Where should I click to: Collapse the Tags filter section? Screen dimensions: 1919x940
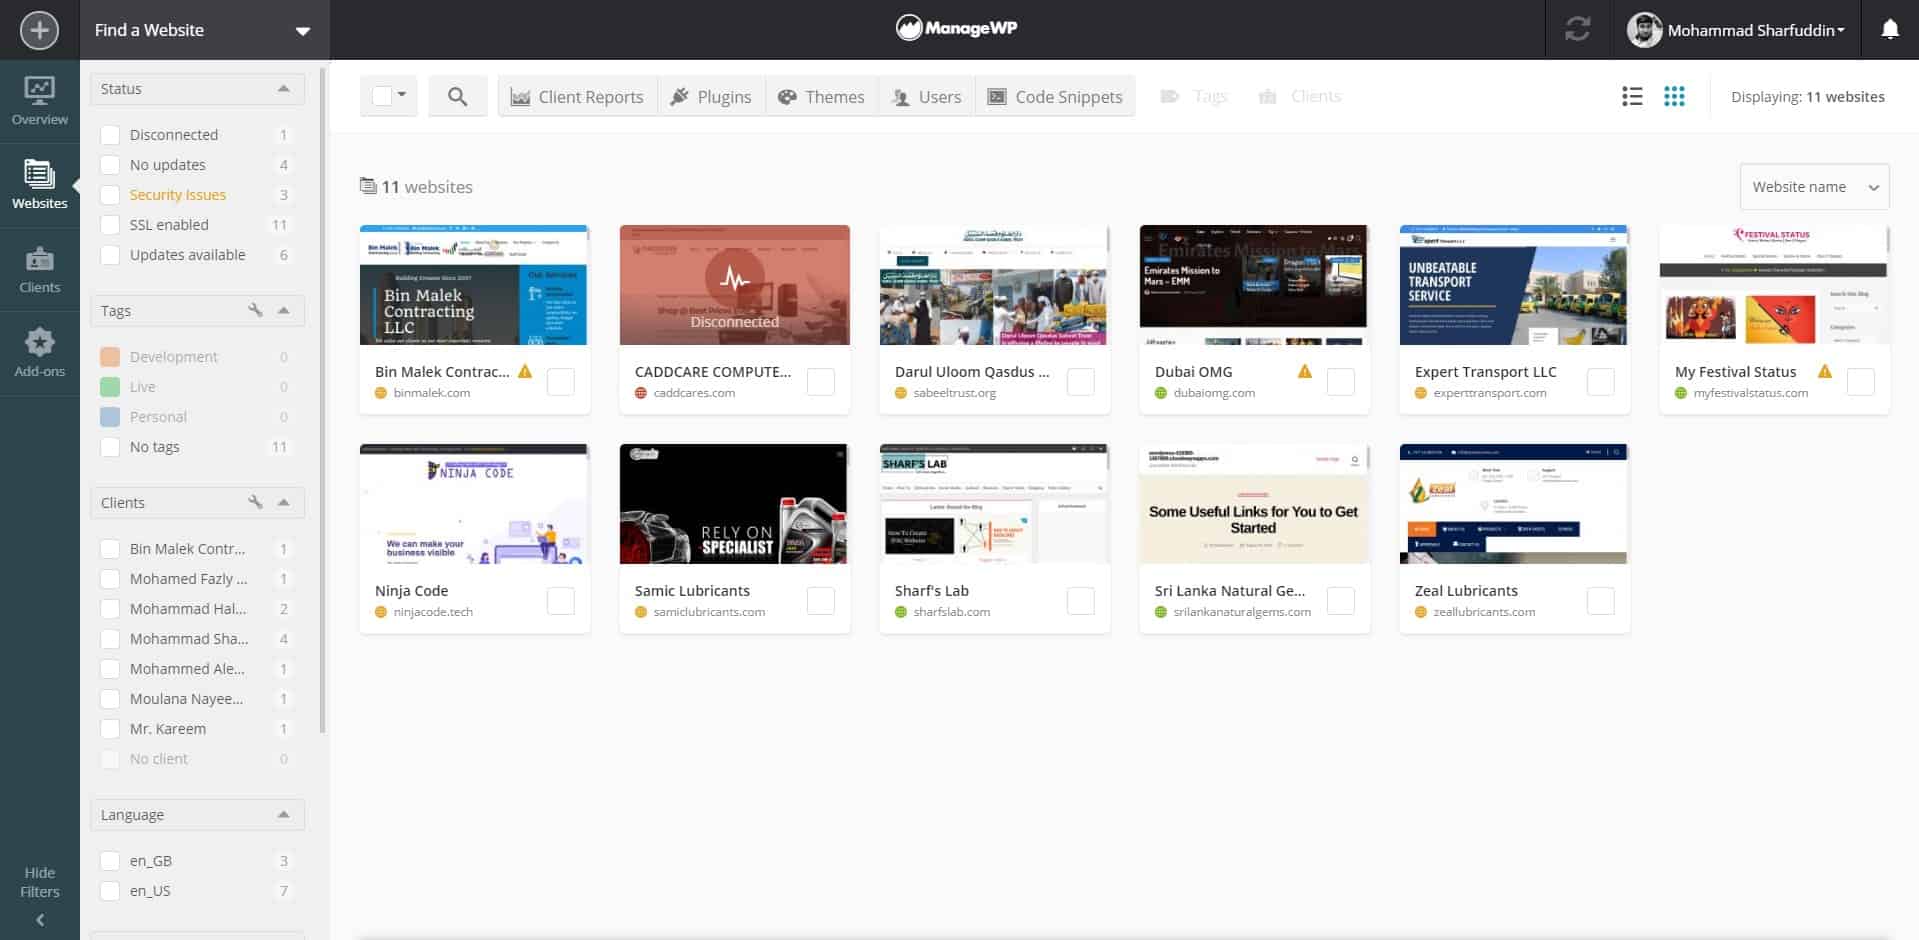click(x=284, y=310)
